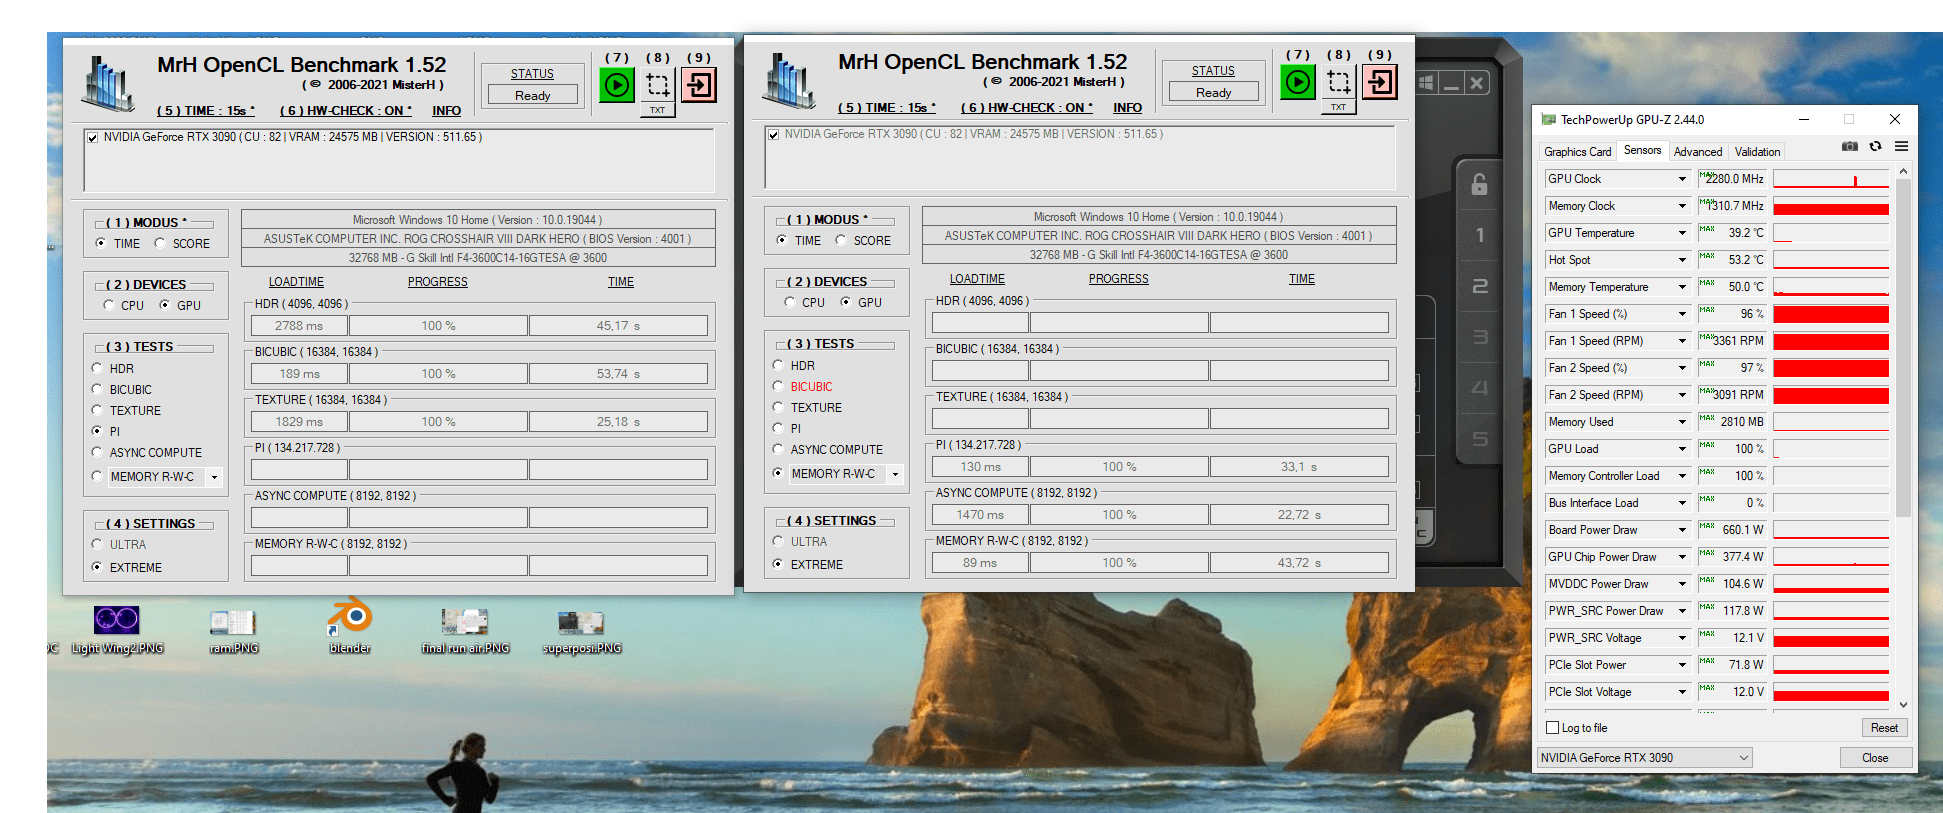Viewport: 1943px width, 813px height.
Task: Select profile 1 on the dark widget
Action: 1480,236
